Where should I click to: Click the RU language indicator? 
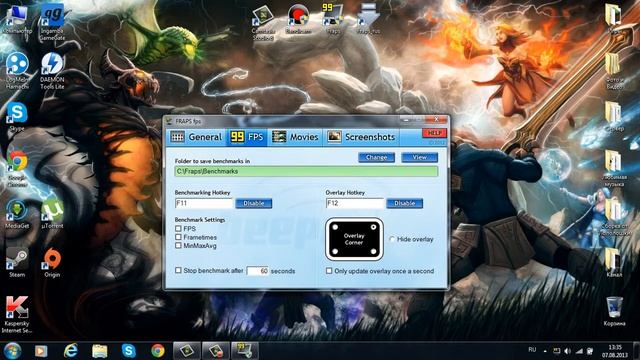pos(532,350)
